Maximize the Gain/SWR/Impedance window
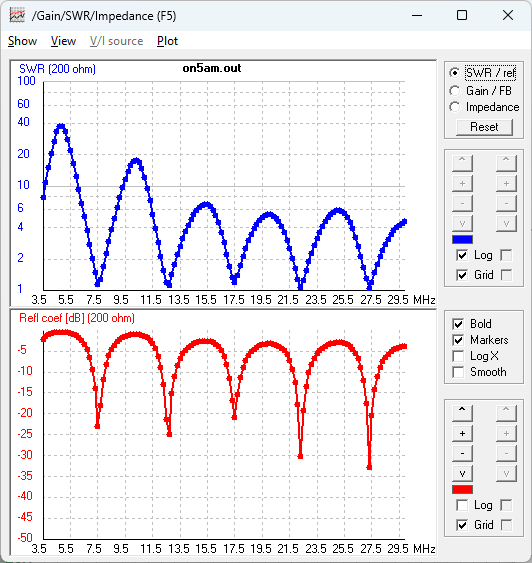532x563 pixels. 462,15
